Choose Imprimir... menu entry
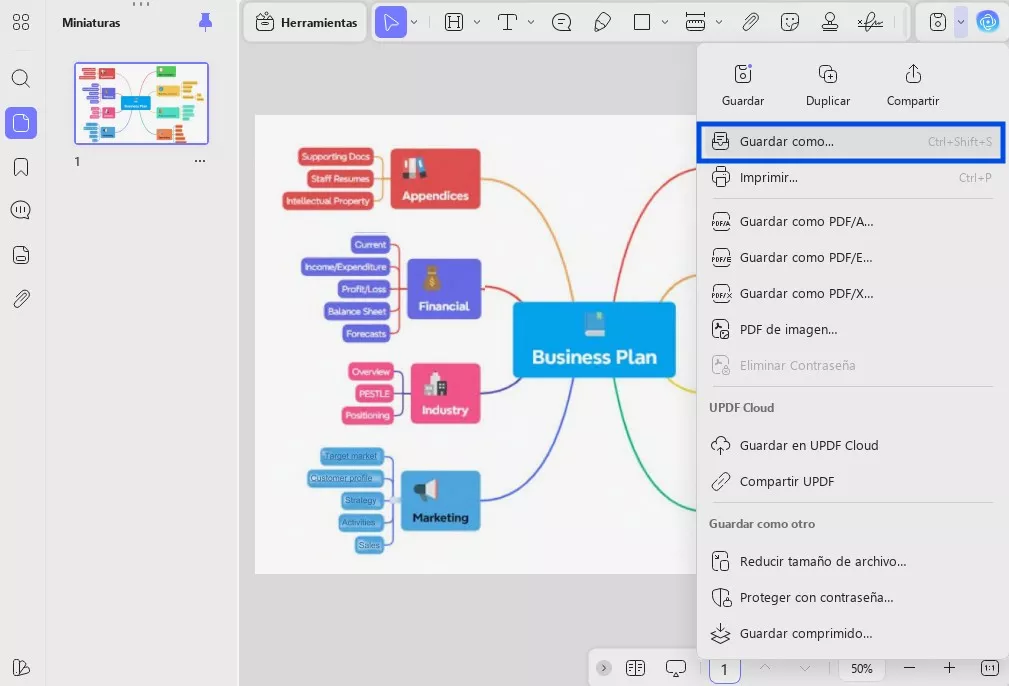This screenshot has width=1009, height=686. pos(851,178)
